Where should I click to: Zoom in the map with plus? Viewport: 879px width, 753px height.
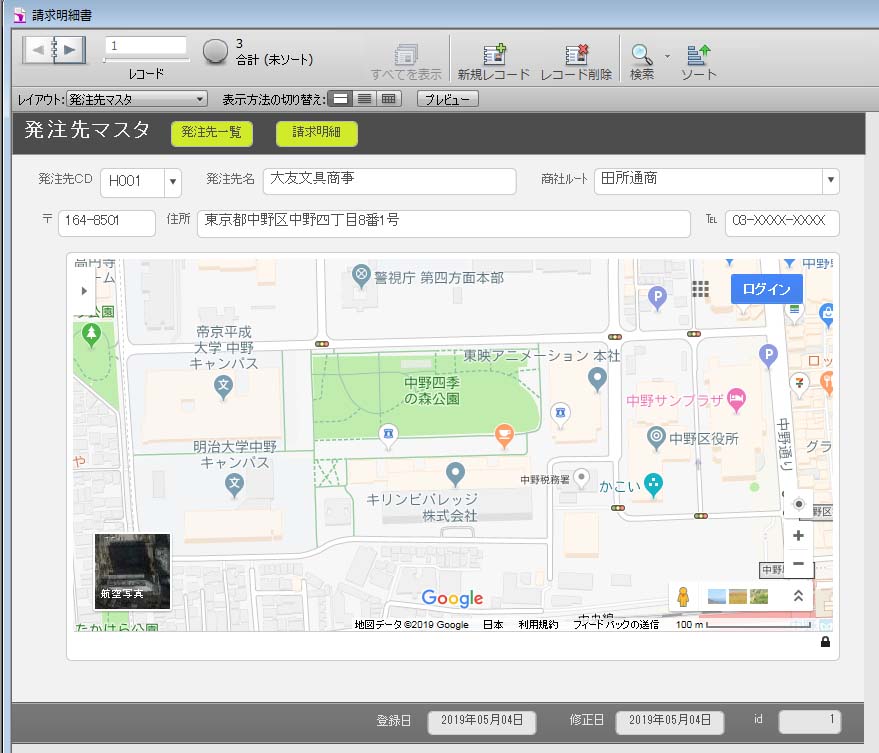tap(798, 535)
